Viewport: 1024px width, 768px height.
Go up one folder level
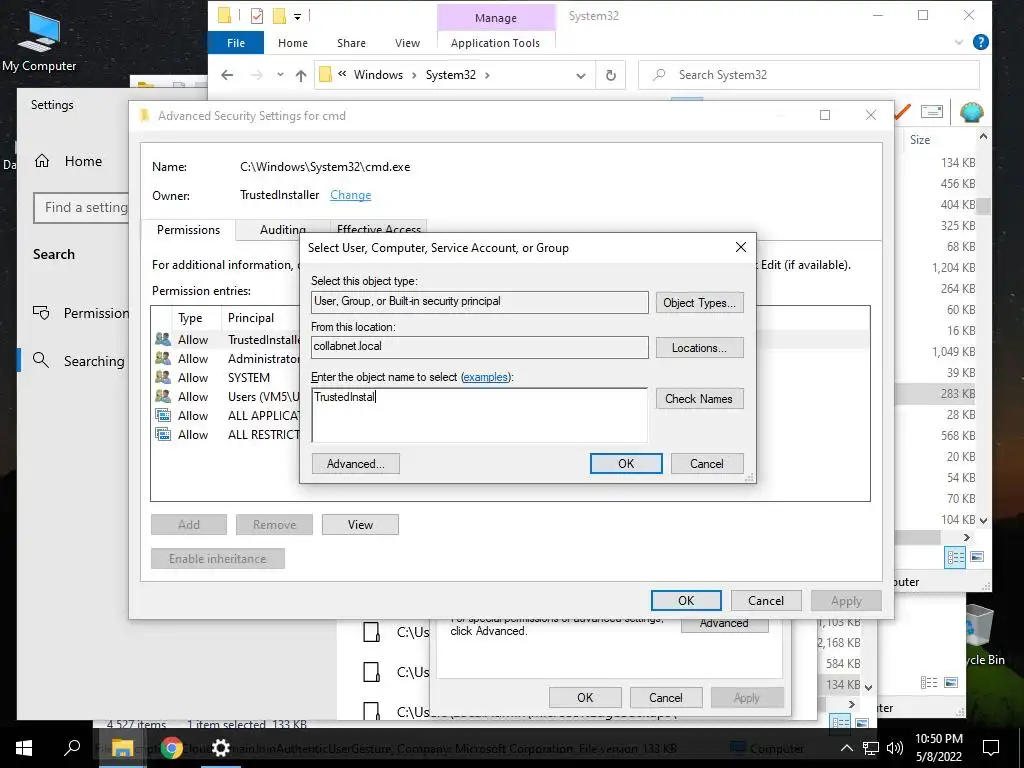pos(300,75)
